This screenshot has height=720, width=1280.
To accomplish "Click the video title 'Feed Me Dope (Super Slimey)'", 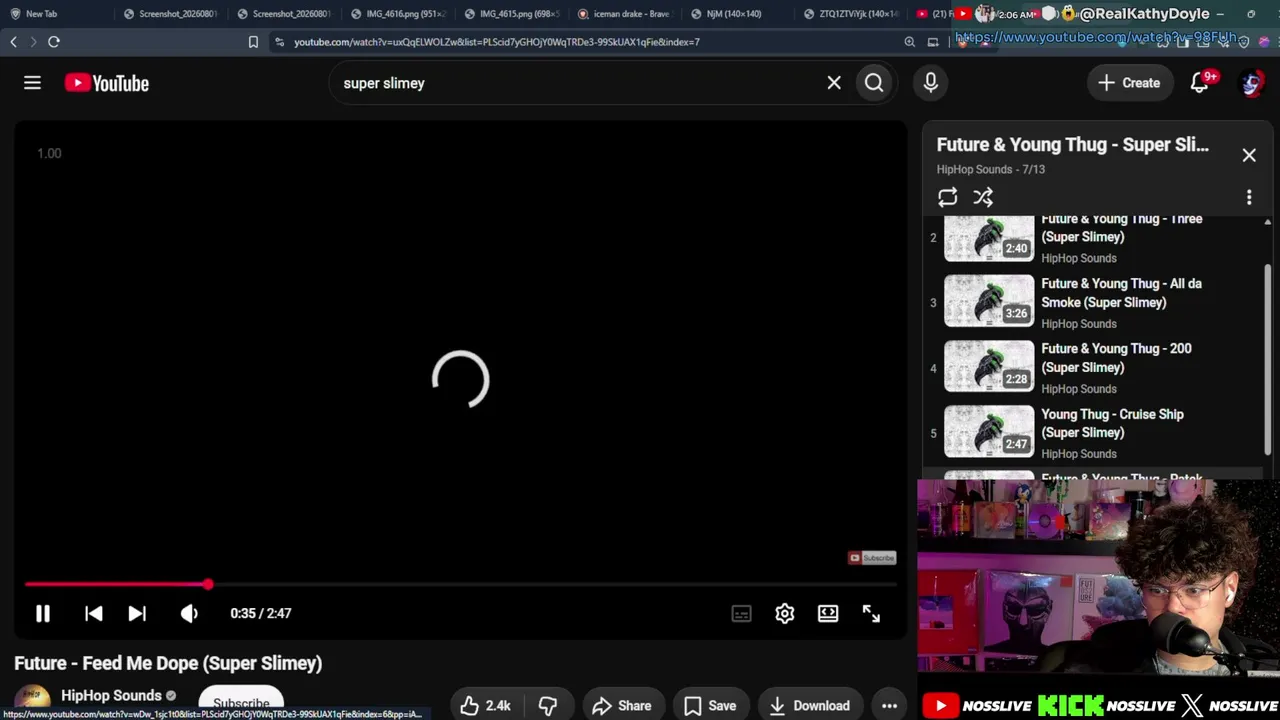I will pos(168,663).
